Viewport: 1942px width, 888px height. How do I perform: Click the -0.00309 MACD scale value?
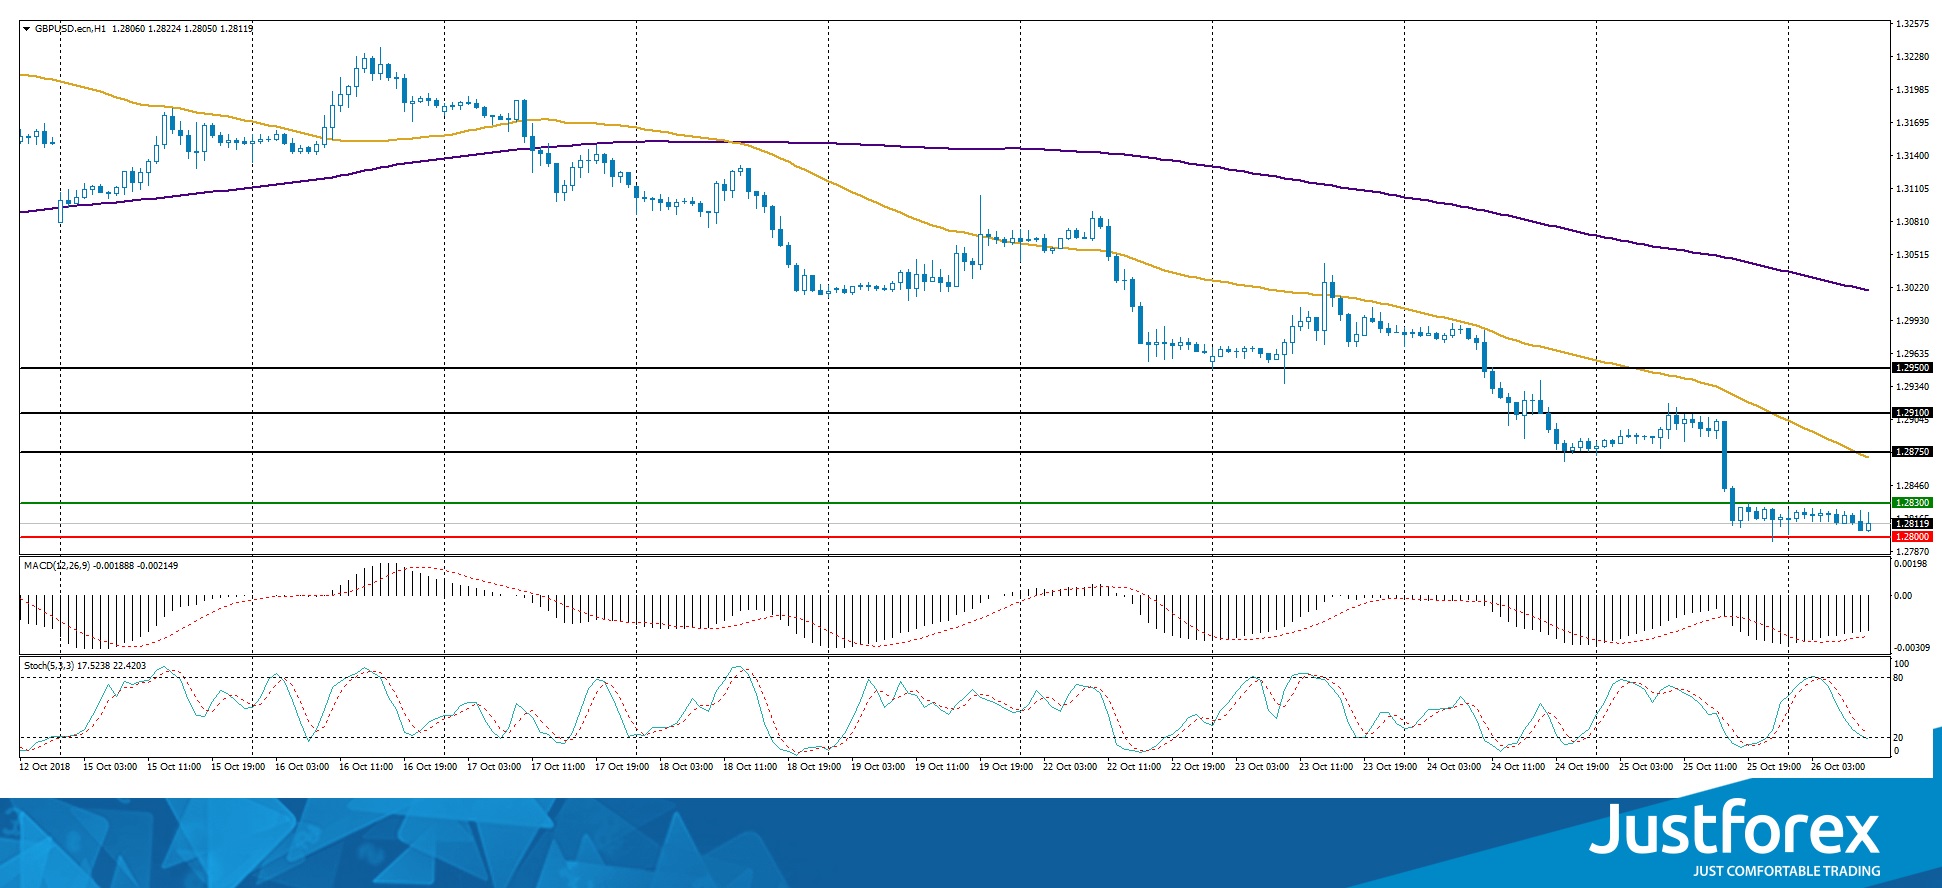(x=1911, y=648)
